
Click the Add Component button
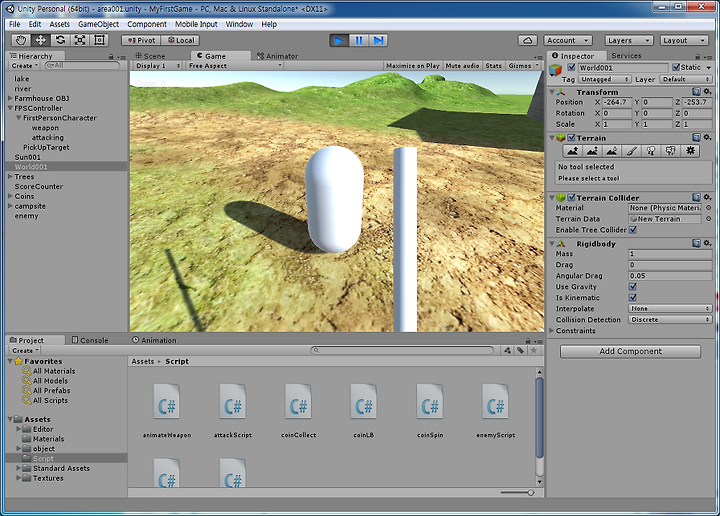630,351
